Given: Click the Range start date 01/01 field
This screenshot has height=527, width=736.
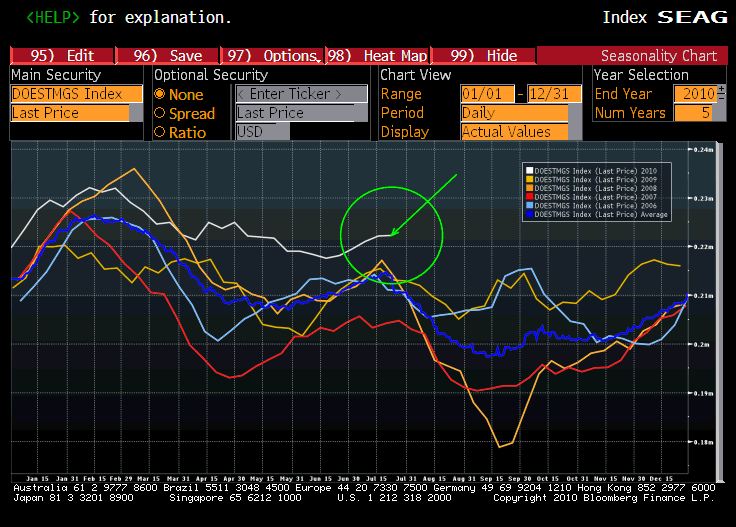Looking at the screenshot, I should (x=486, y=94).
